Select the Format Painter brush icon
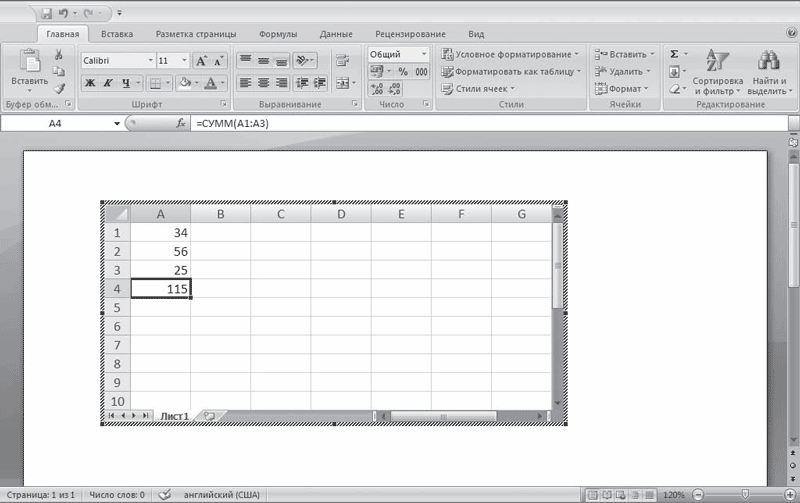 point(59,89)
